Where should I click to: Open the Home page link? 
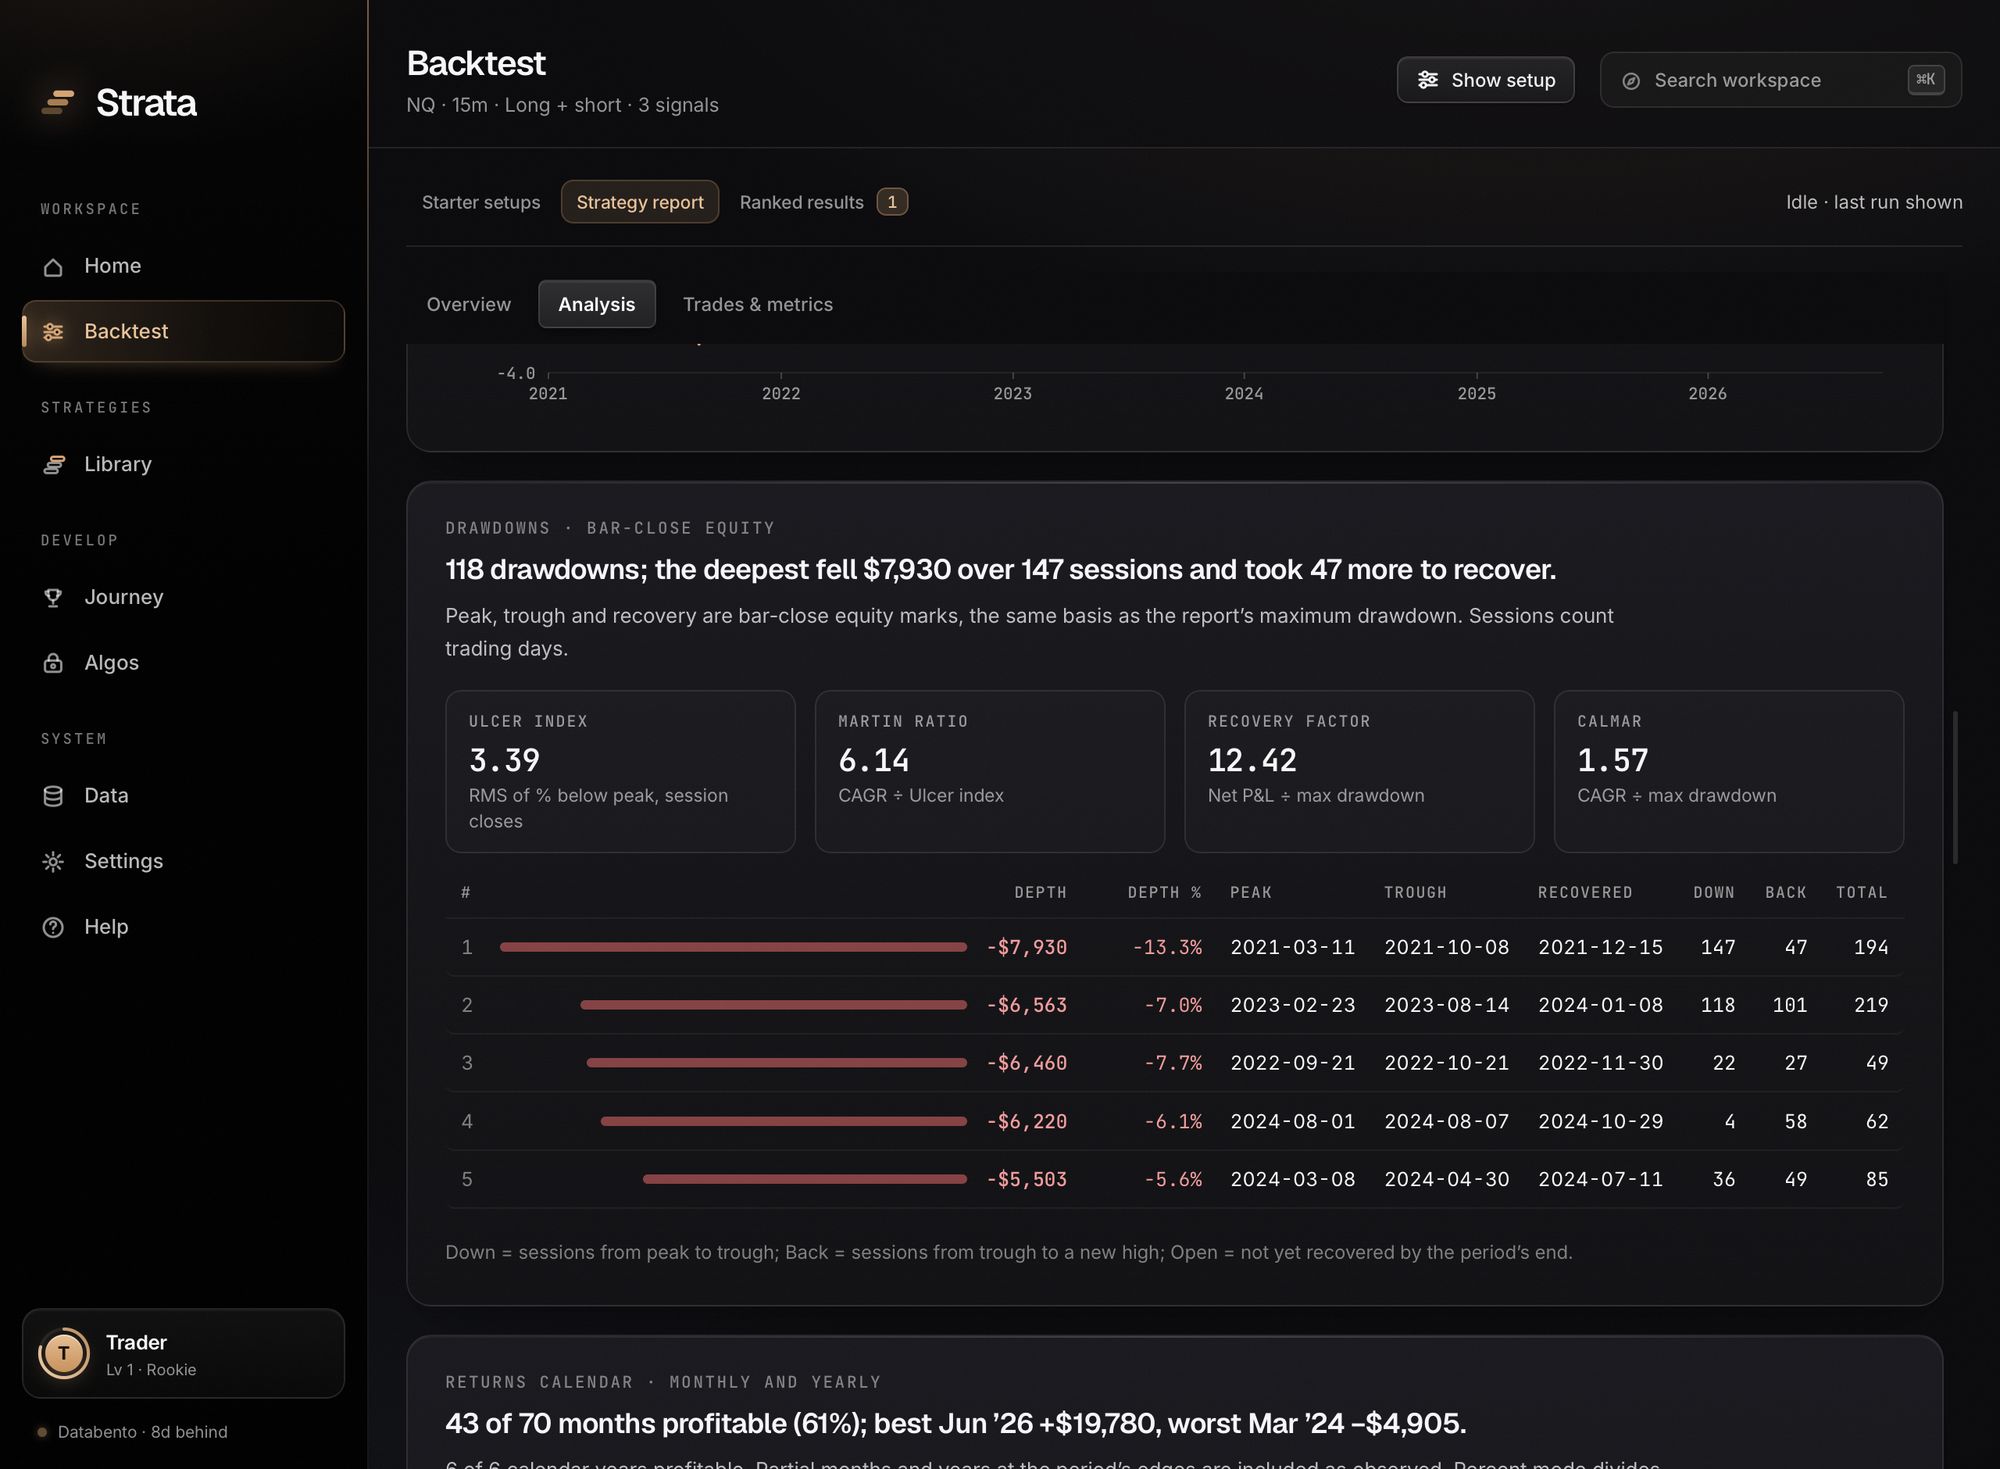[183, 266]
